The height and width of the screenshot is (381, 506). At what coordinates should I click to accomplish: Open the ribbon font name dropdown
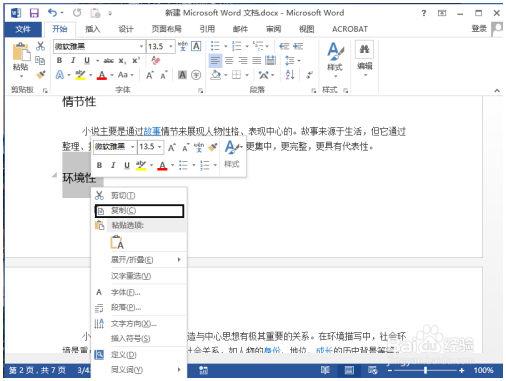141,46
